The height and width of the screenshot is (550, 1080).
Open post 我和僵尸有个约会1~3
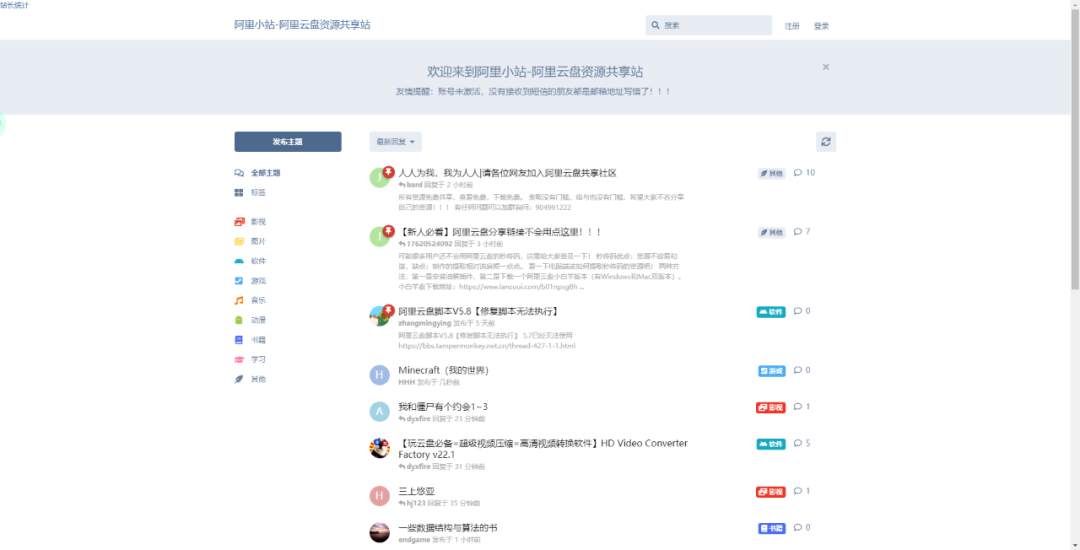tap(443, 407)
